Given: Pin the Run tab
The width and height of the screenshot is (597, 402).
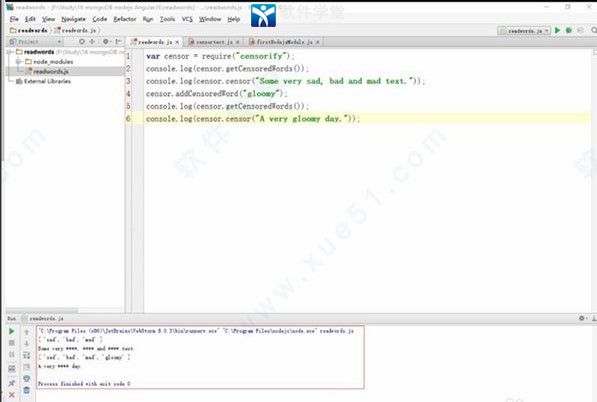Looking at the screenshot, I should (x=11, y=383).
